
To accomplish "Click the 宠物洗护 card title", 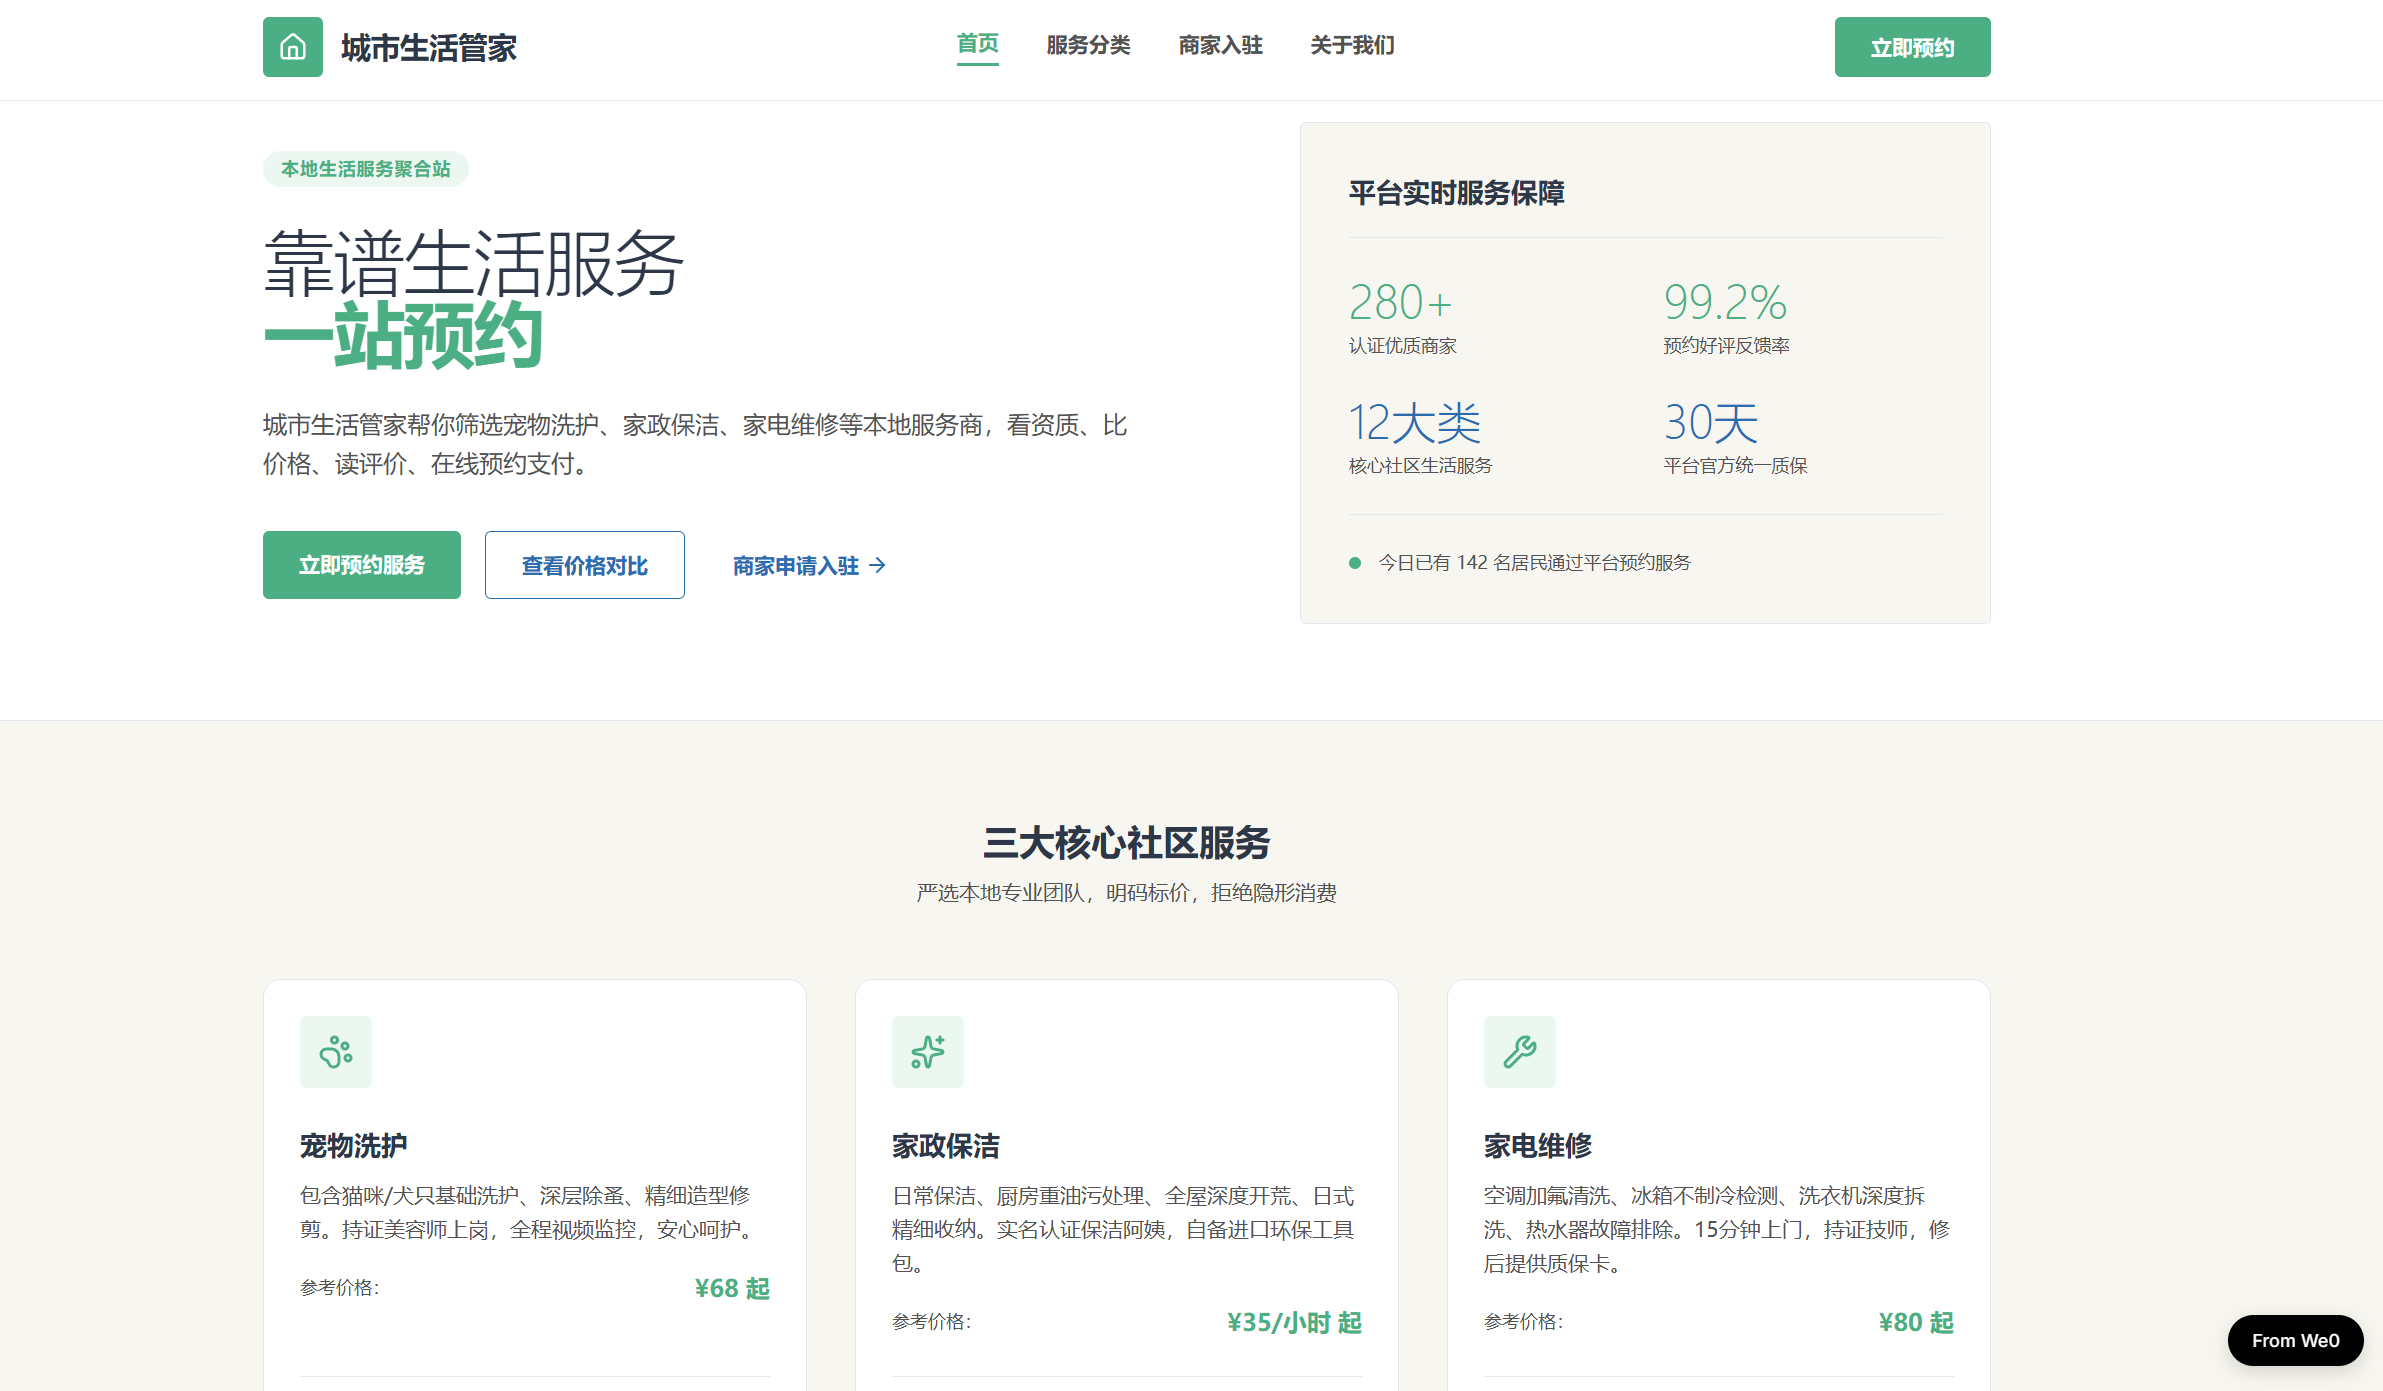I will coord(354,1146).
